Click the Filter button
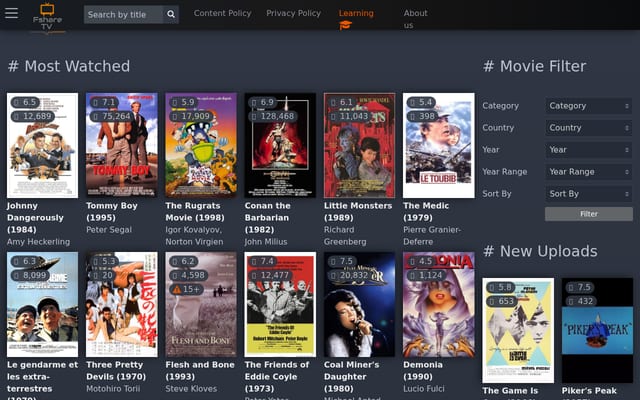 coord(589,214)
